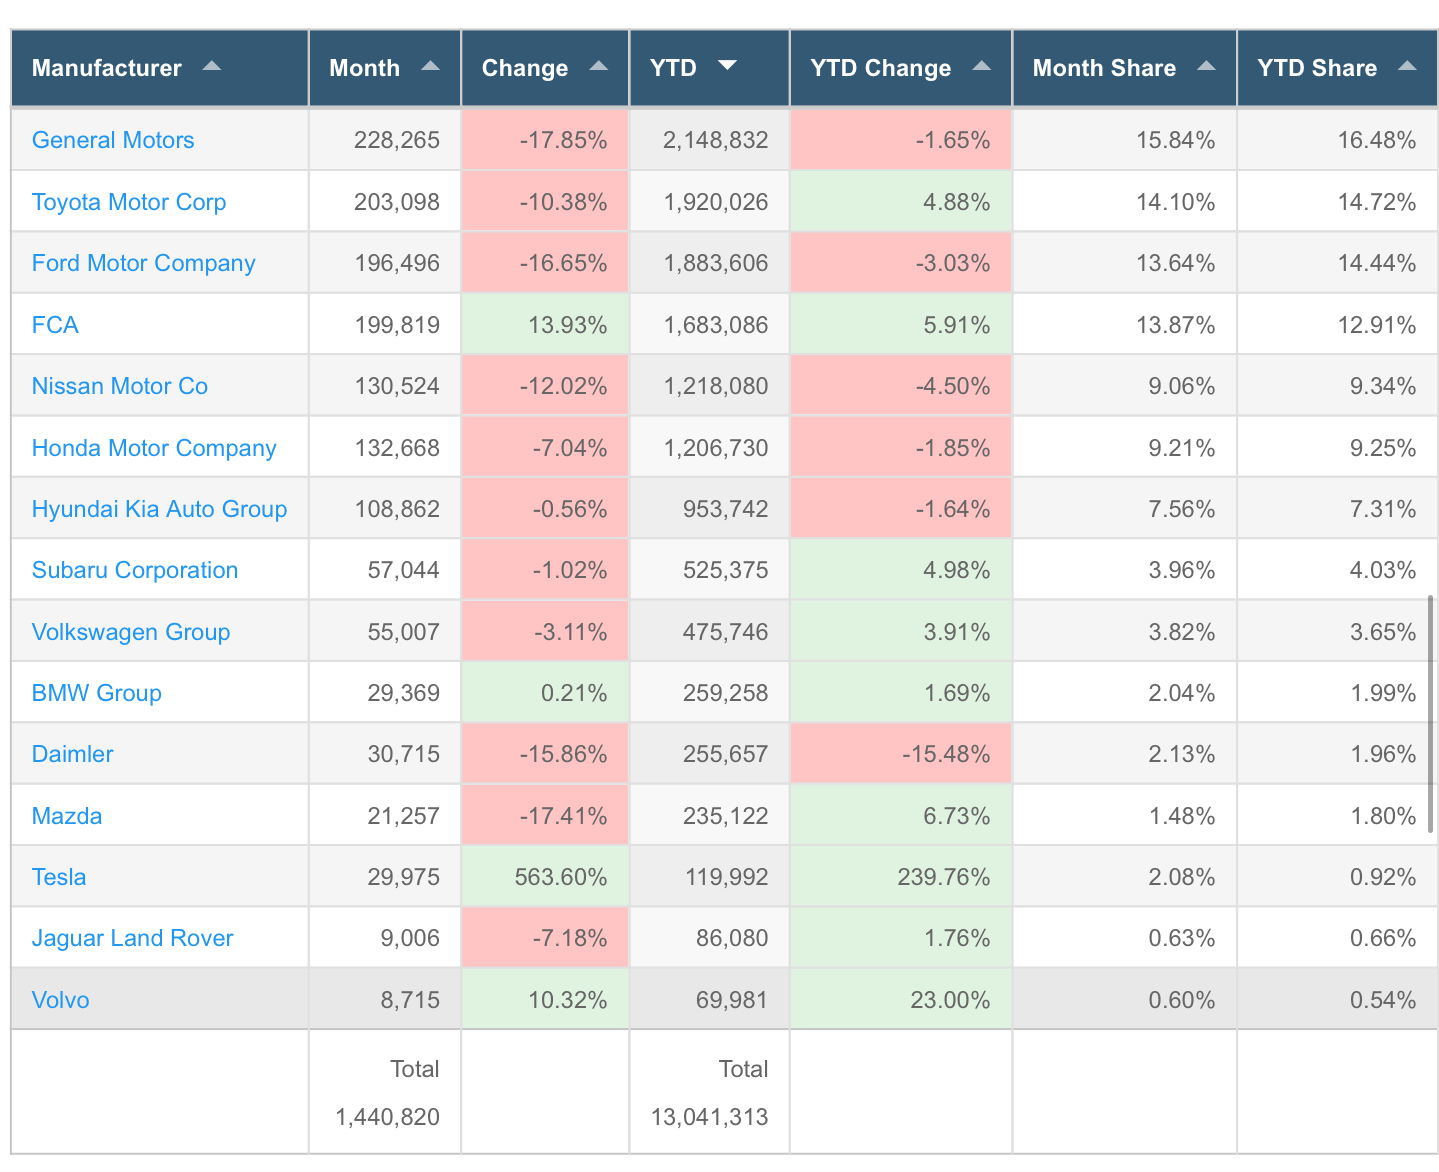Image resolution: width=1439 pixels, height=1172 pixels.
Task: Sort table by Manufacturer header label
Action: pyautogui.click(x=107, y=68)
